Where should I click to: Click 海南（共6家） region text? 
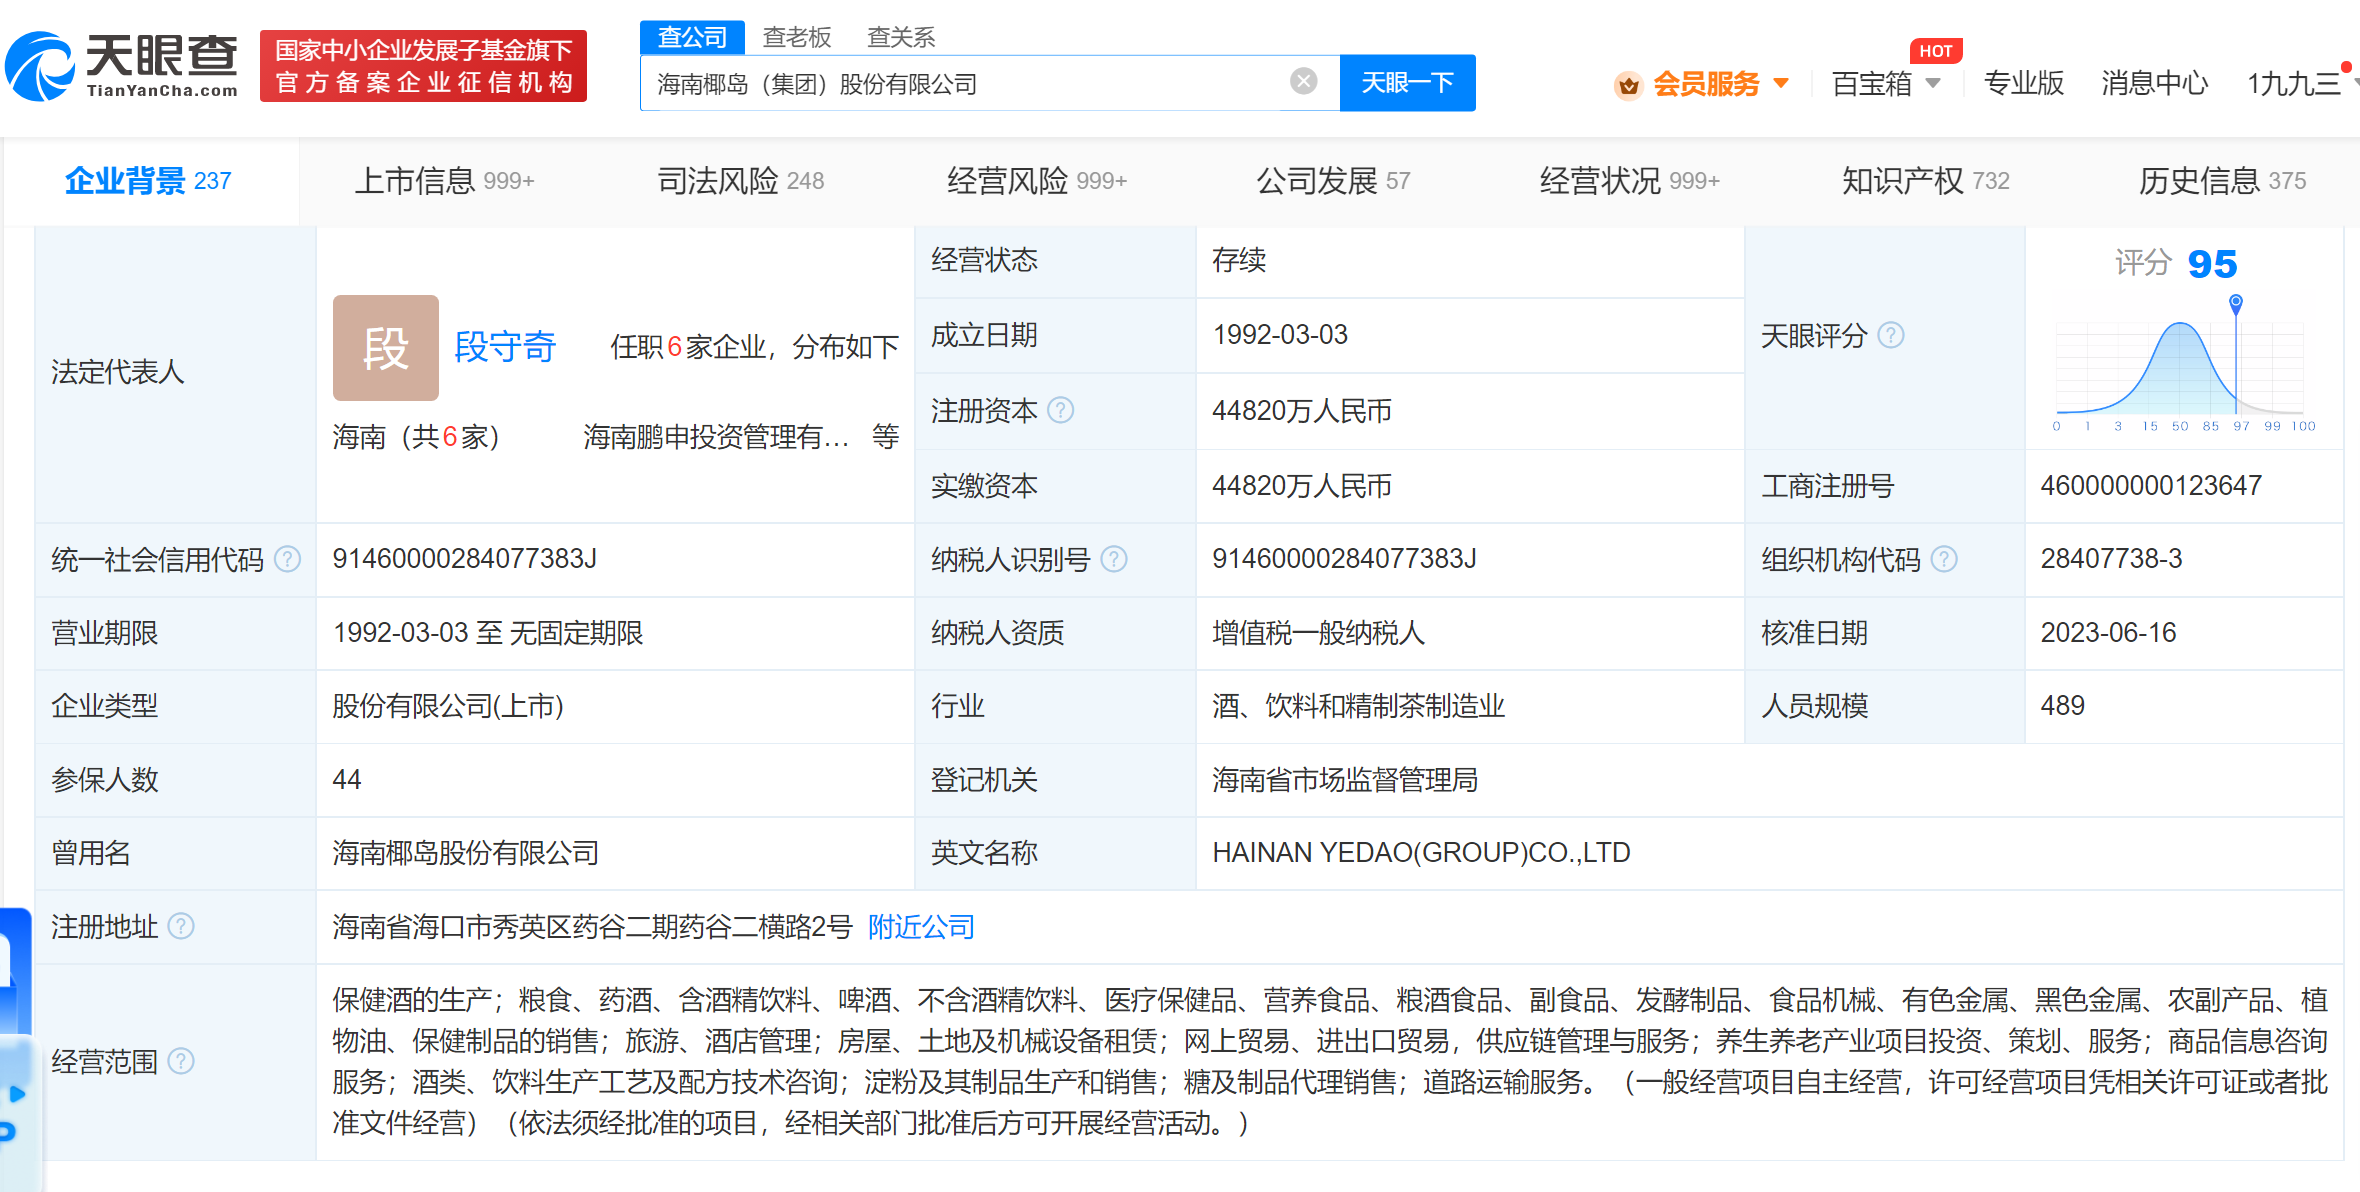coord(416,437)
